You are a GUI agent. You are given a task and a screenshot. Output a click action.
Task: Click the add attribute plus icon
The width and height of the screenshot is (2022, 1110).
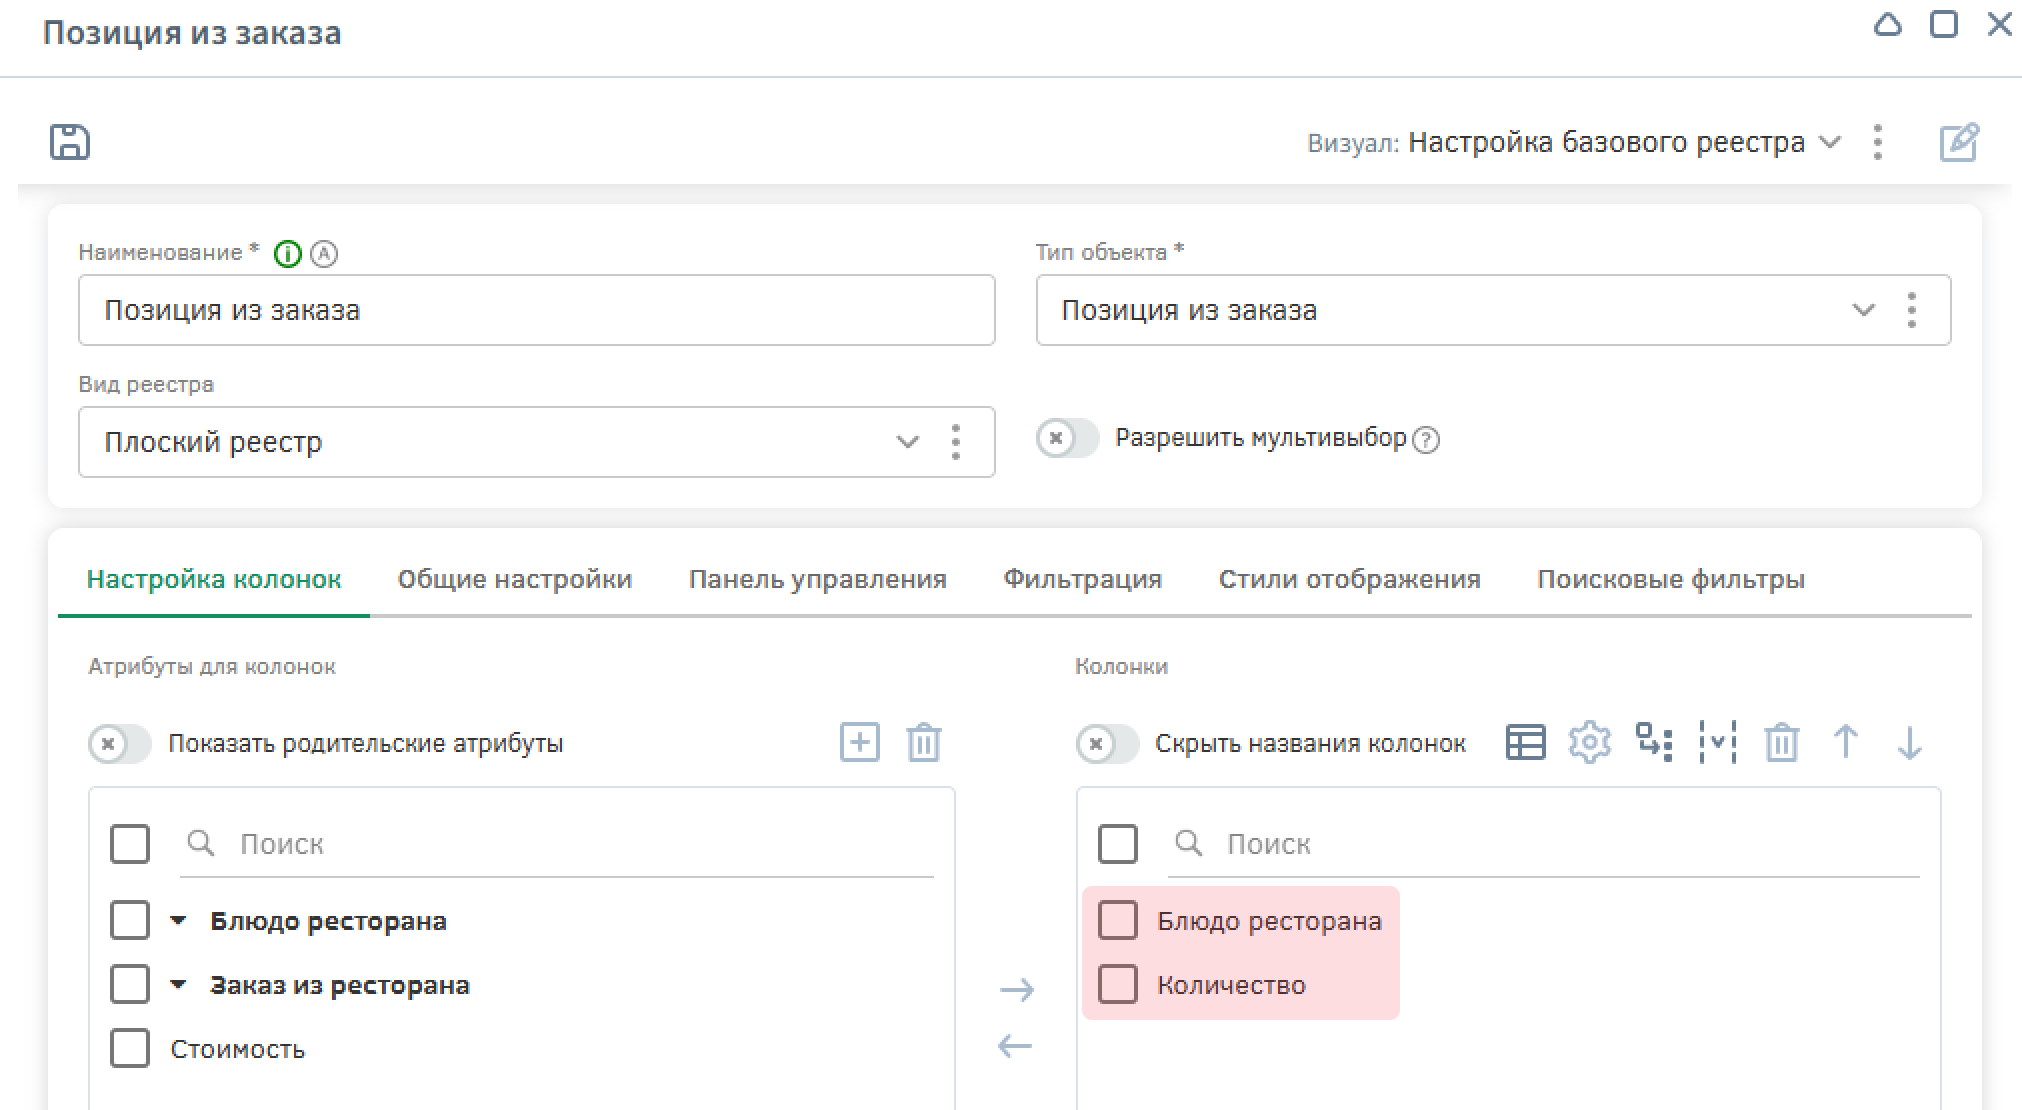[859, 742]
